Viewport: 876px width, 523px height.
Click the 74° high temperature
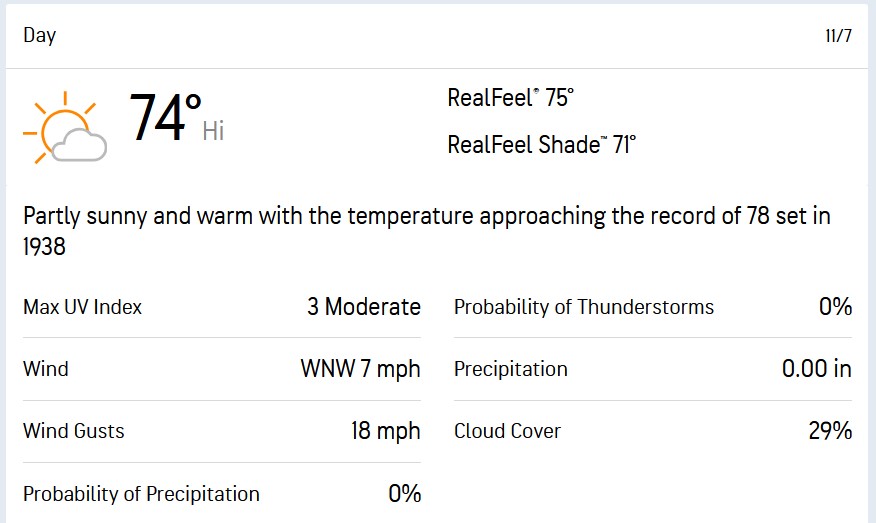(x=165, y=118)
